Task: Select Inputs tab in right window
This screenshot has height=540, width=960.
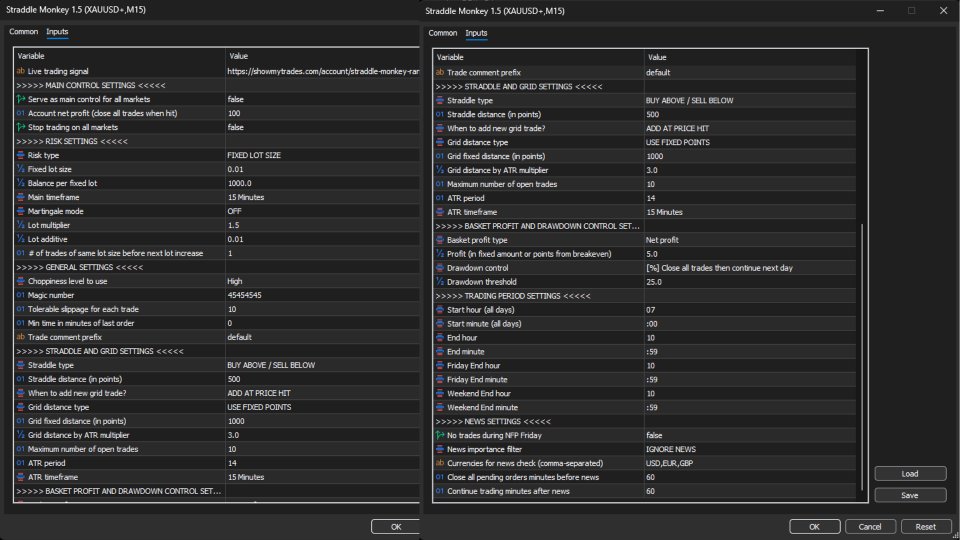Action: (476, 33)
